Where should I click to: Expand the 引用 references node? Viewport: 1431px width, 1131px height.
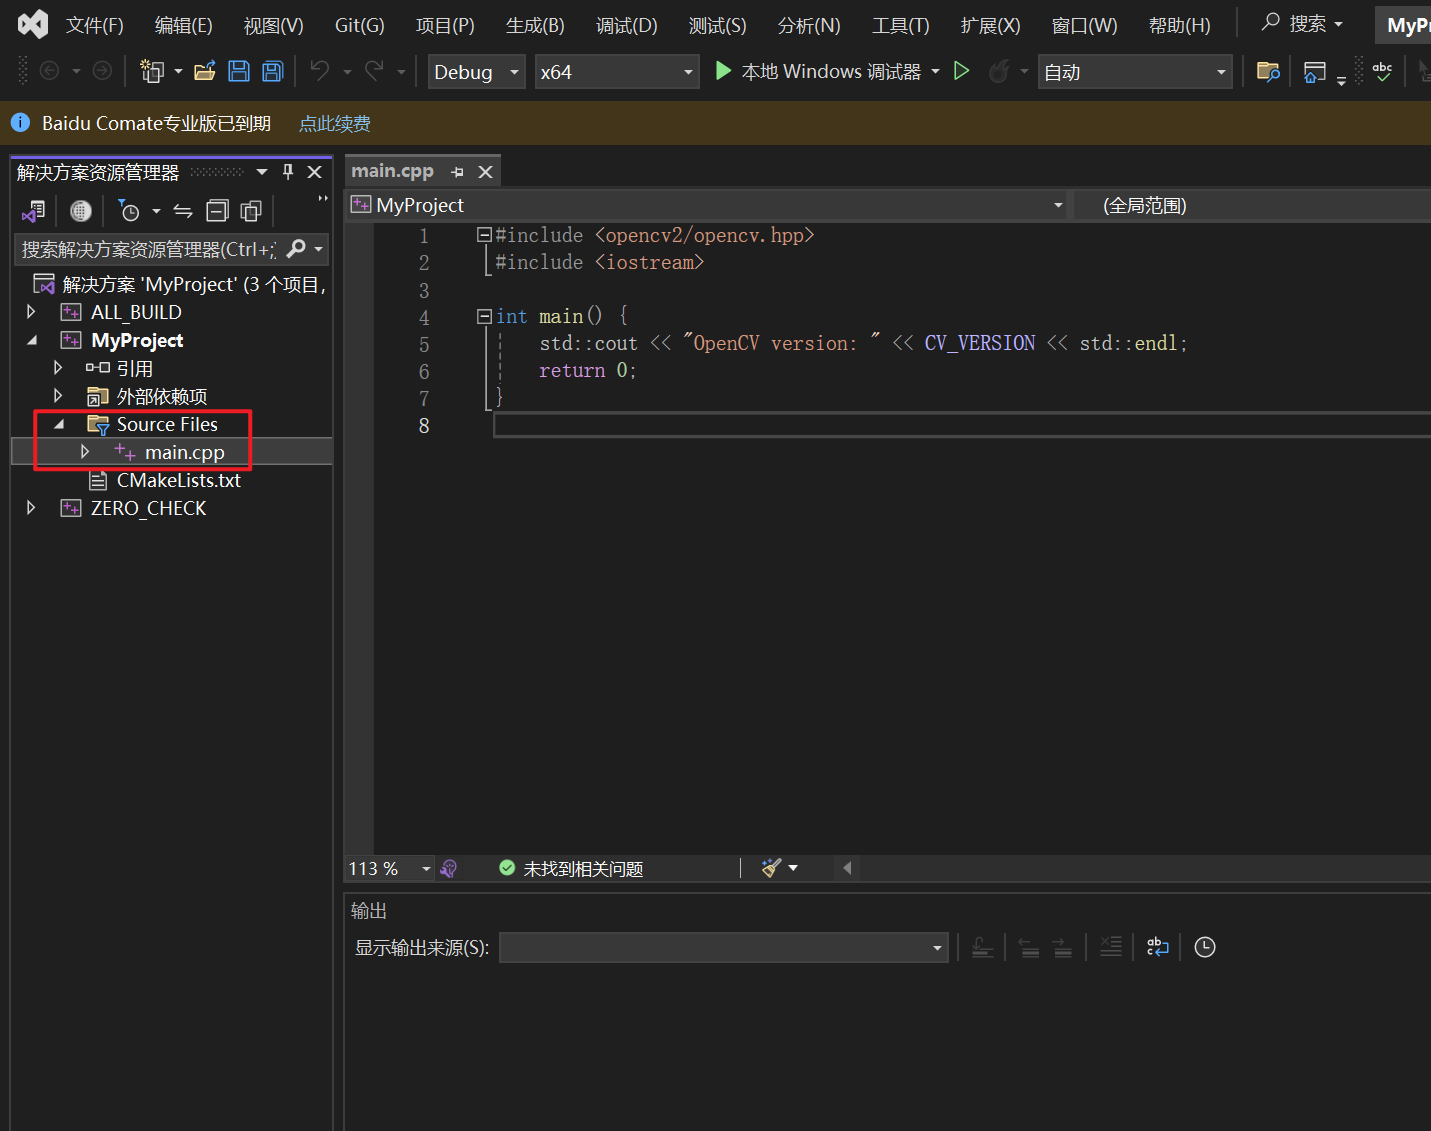pyautogui.click(x=58, y=368)
